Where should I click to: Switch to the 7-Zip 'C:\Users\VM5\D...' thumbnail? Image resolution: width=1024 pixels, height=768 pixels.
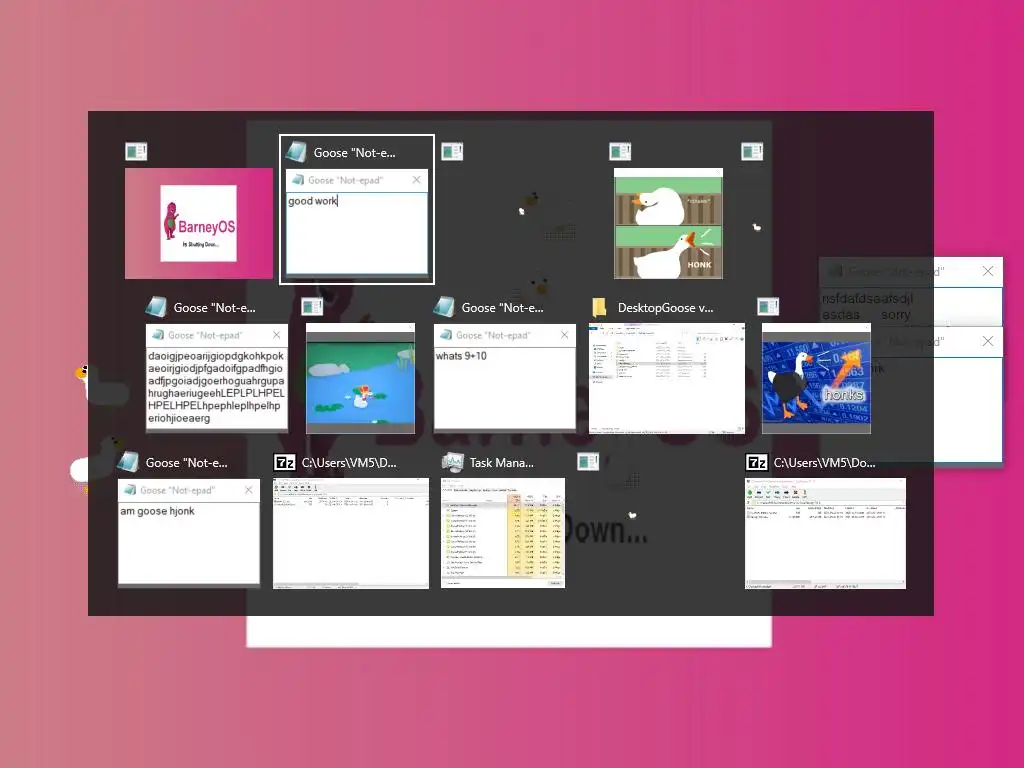coord(351,534)
